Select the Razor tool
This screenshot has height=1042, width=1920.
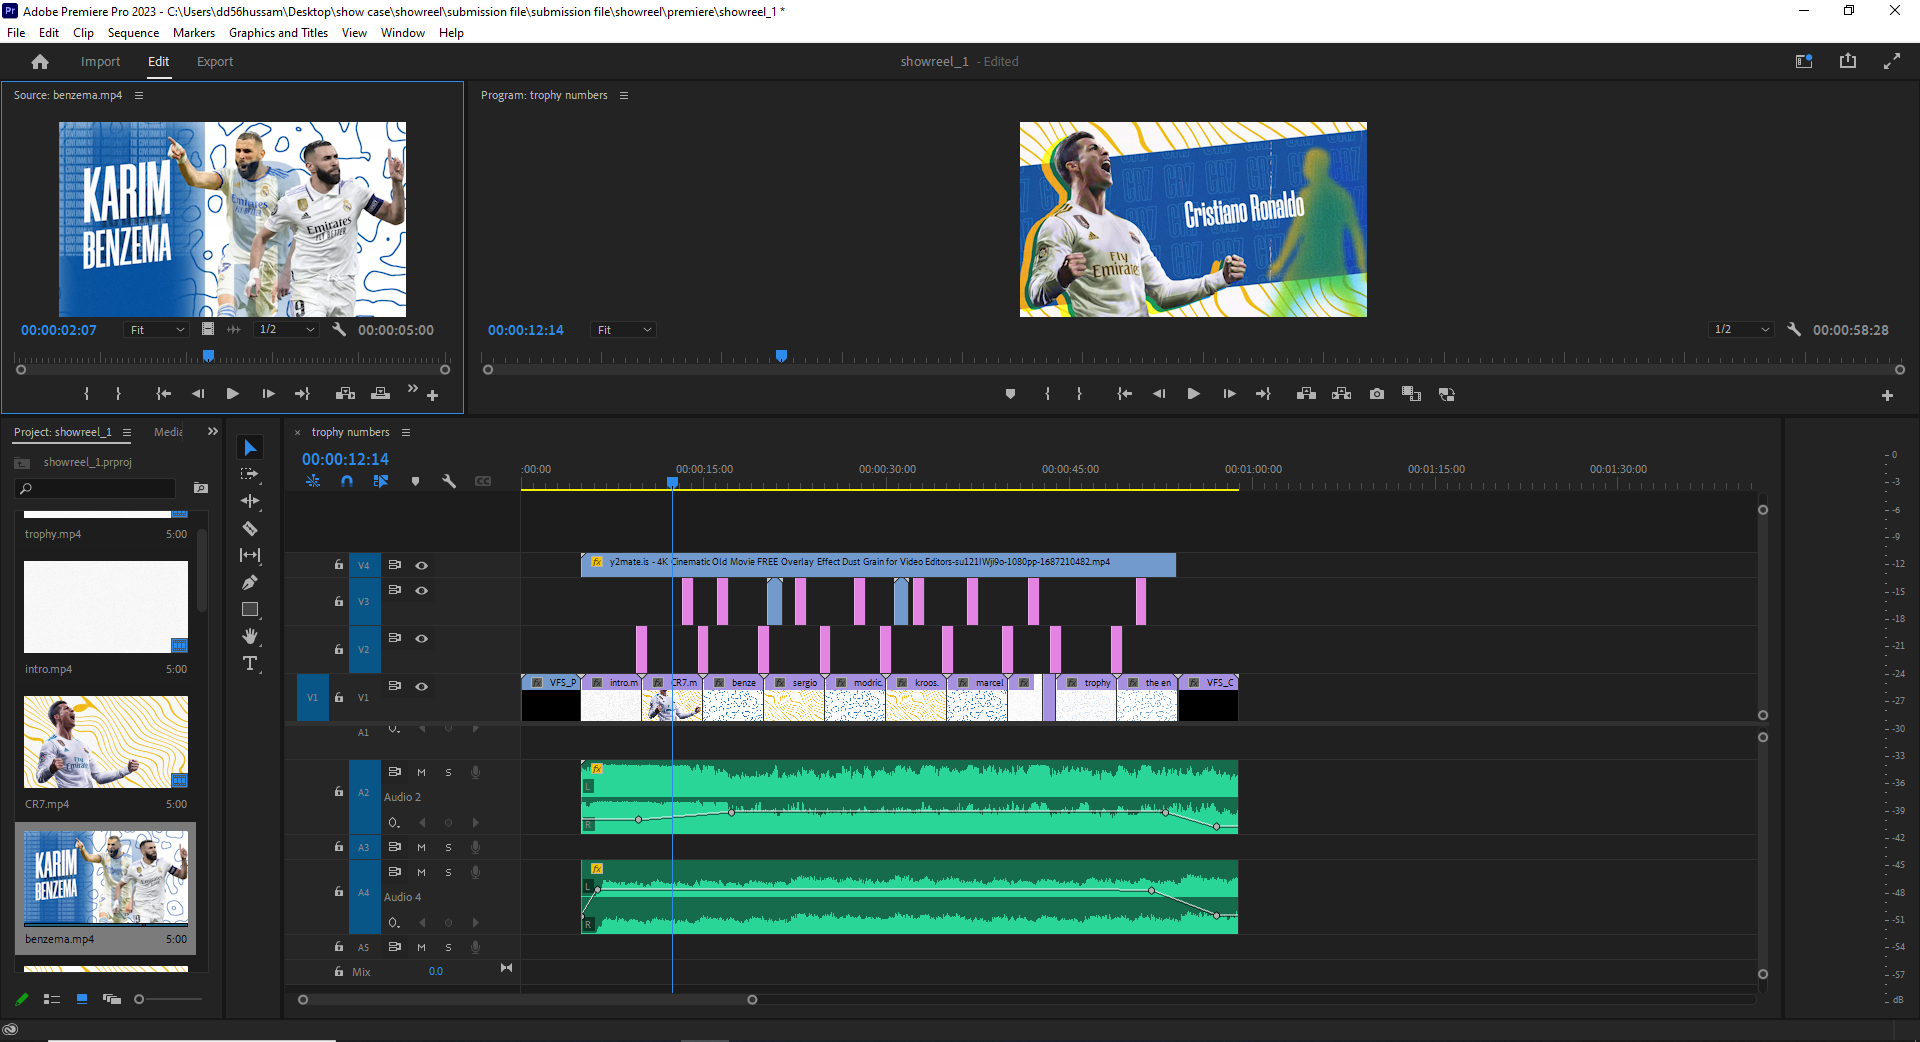click(250, 528)
